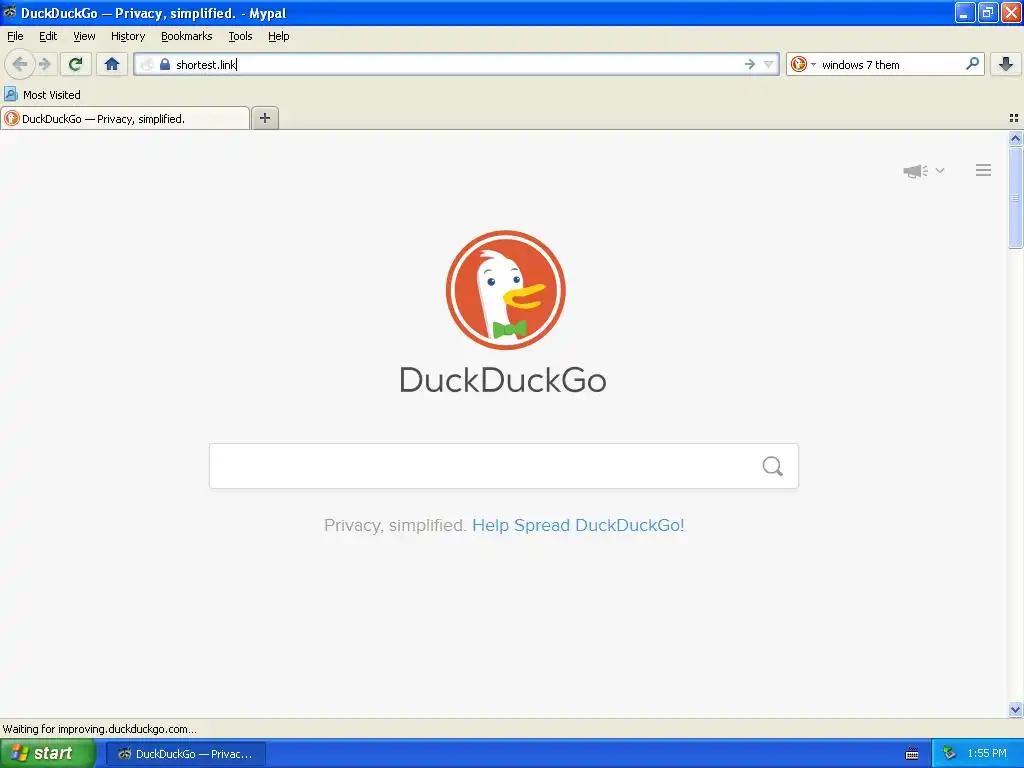Screen dimensions: 1024x768
Task: Open the History menu
Action: 128,36
